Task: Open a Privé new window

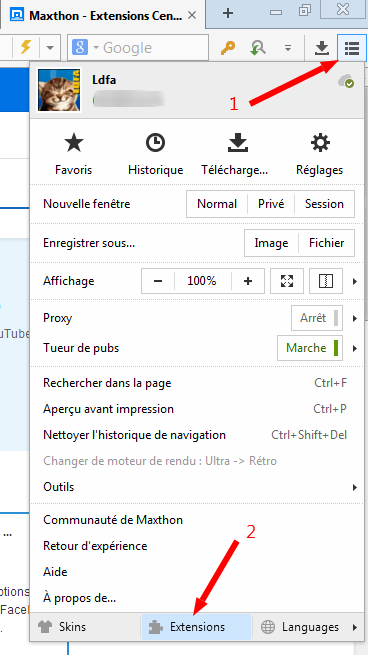Action: pos(271,204)
